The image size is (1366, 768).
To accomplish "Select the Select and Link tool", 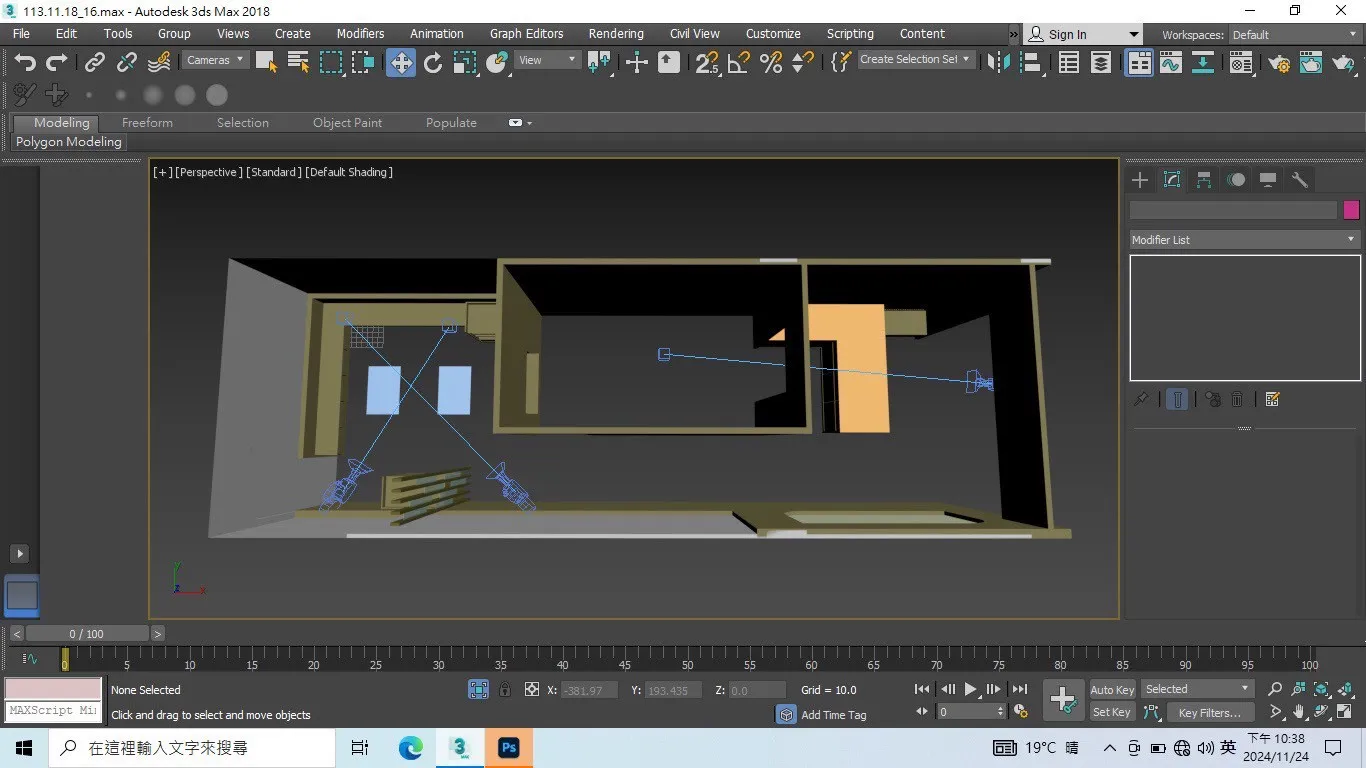I will click(95, 62).
